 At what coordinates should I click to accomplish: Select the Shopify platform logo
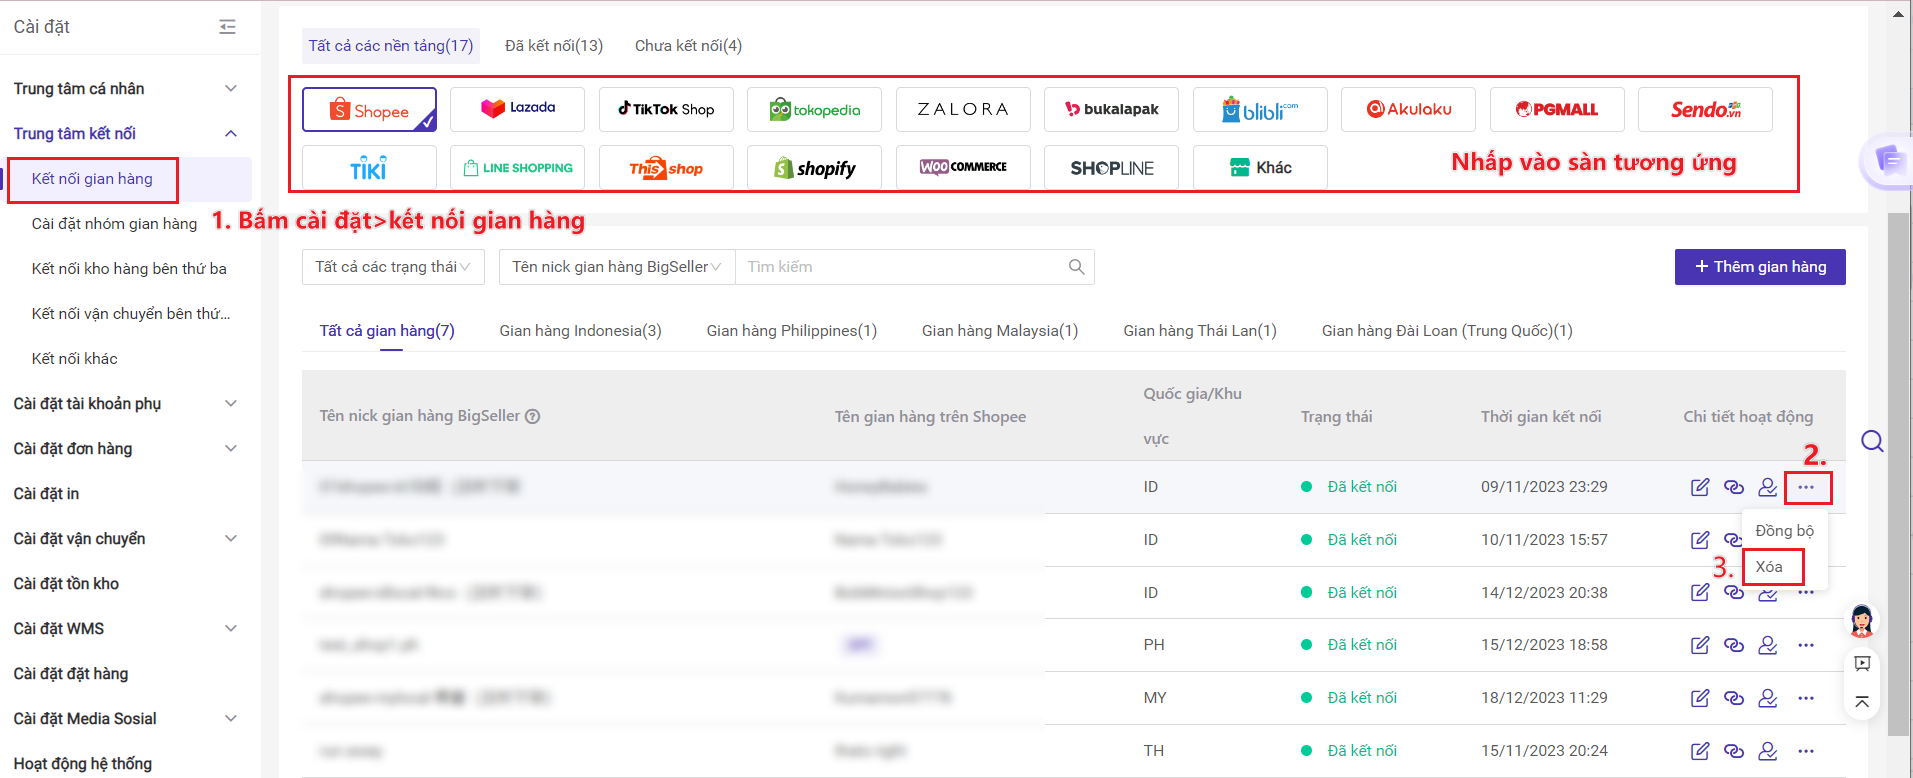coord(814,167)
